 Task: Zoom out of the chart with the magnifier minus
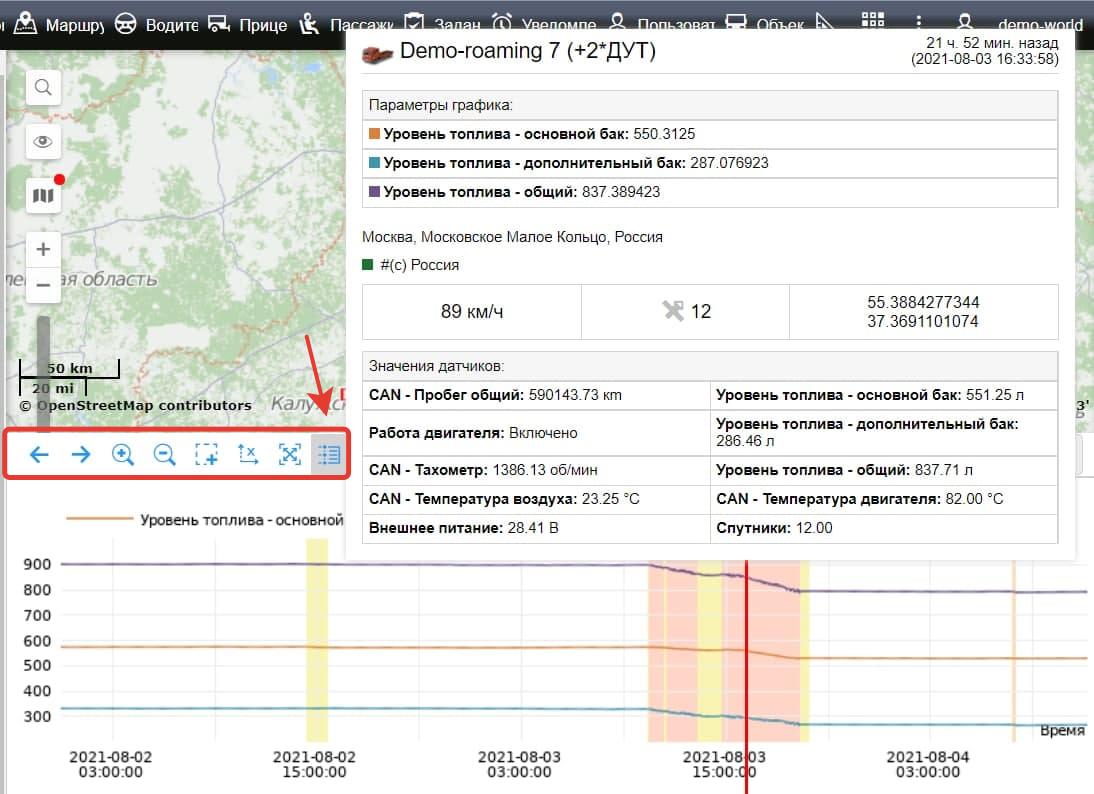click(x=164, y=455)
